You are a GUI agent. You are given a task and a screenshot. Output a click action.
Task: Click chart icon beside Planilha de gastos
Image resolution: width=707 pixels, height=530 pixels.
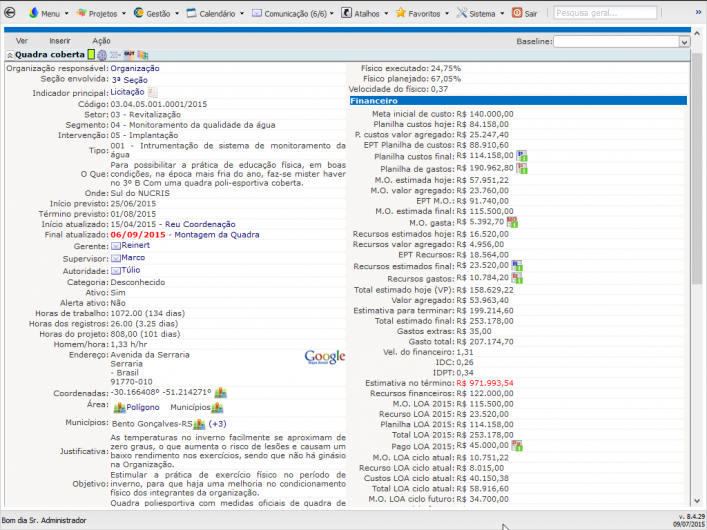521,169
